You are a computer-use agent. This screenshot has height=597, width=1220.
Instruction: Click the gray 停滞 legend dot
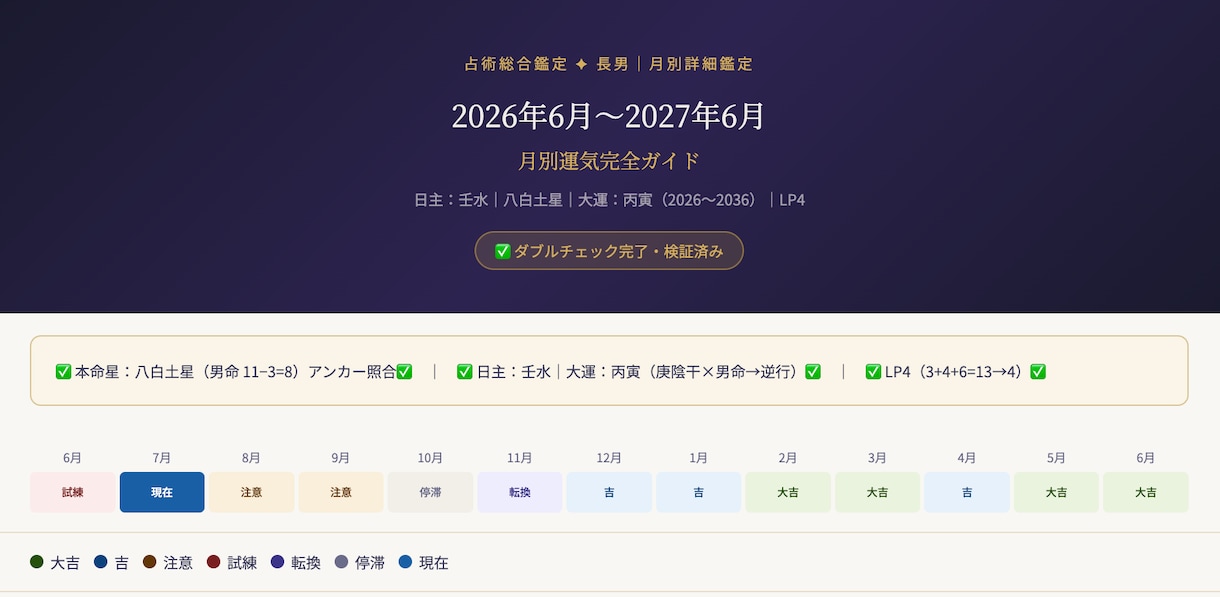[x=341, y=562]
